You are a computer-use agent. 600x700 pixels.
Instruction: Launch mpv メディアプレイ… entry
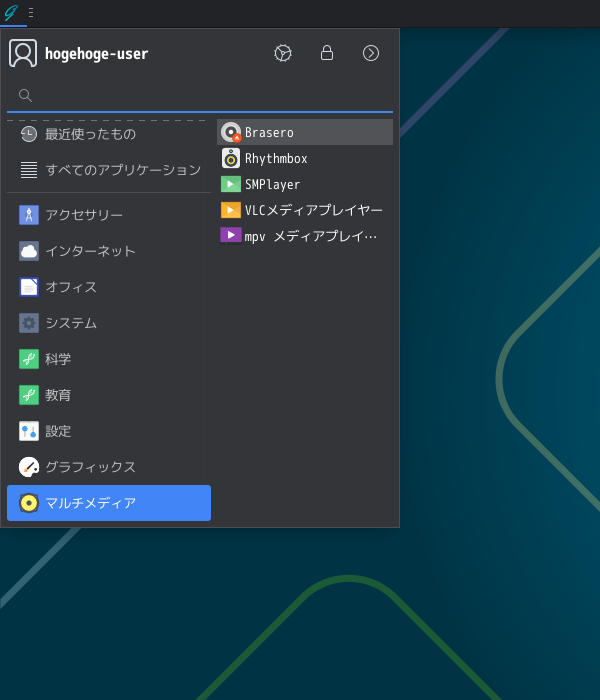coord(305,236)
